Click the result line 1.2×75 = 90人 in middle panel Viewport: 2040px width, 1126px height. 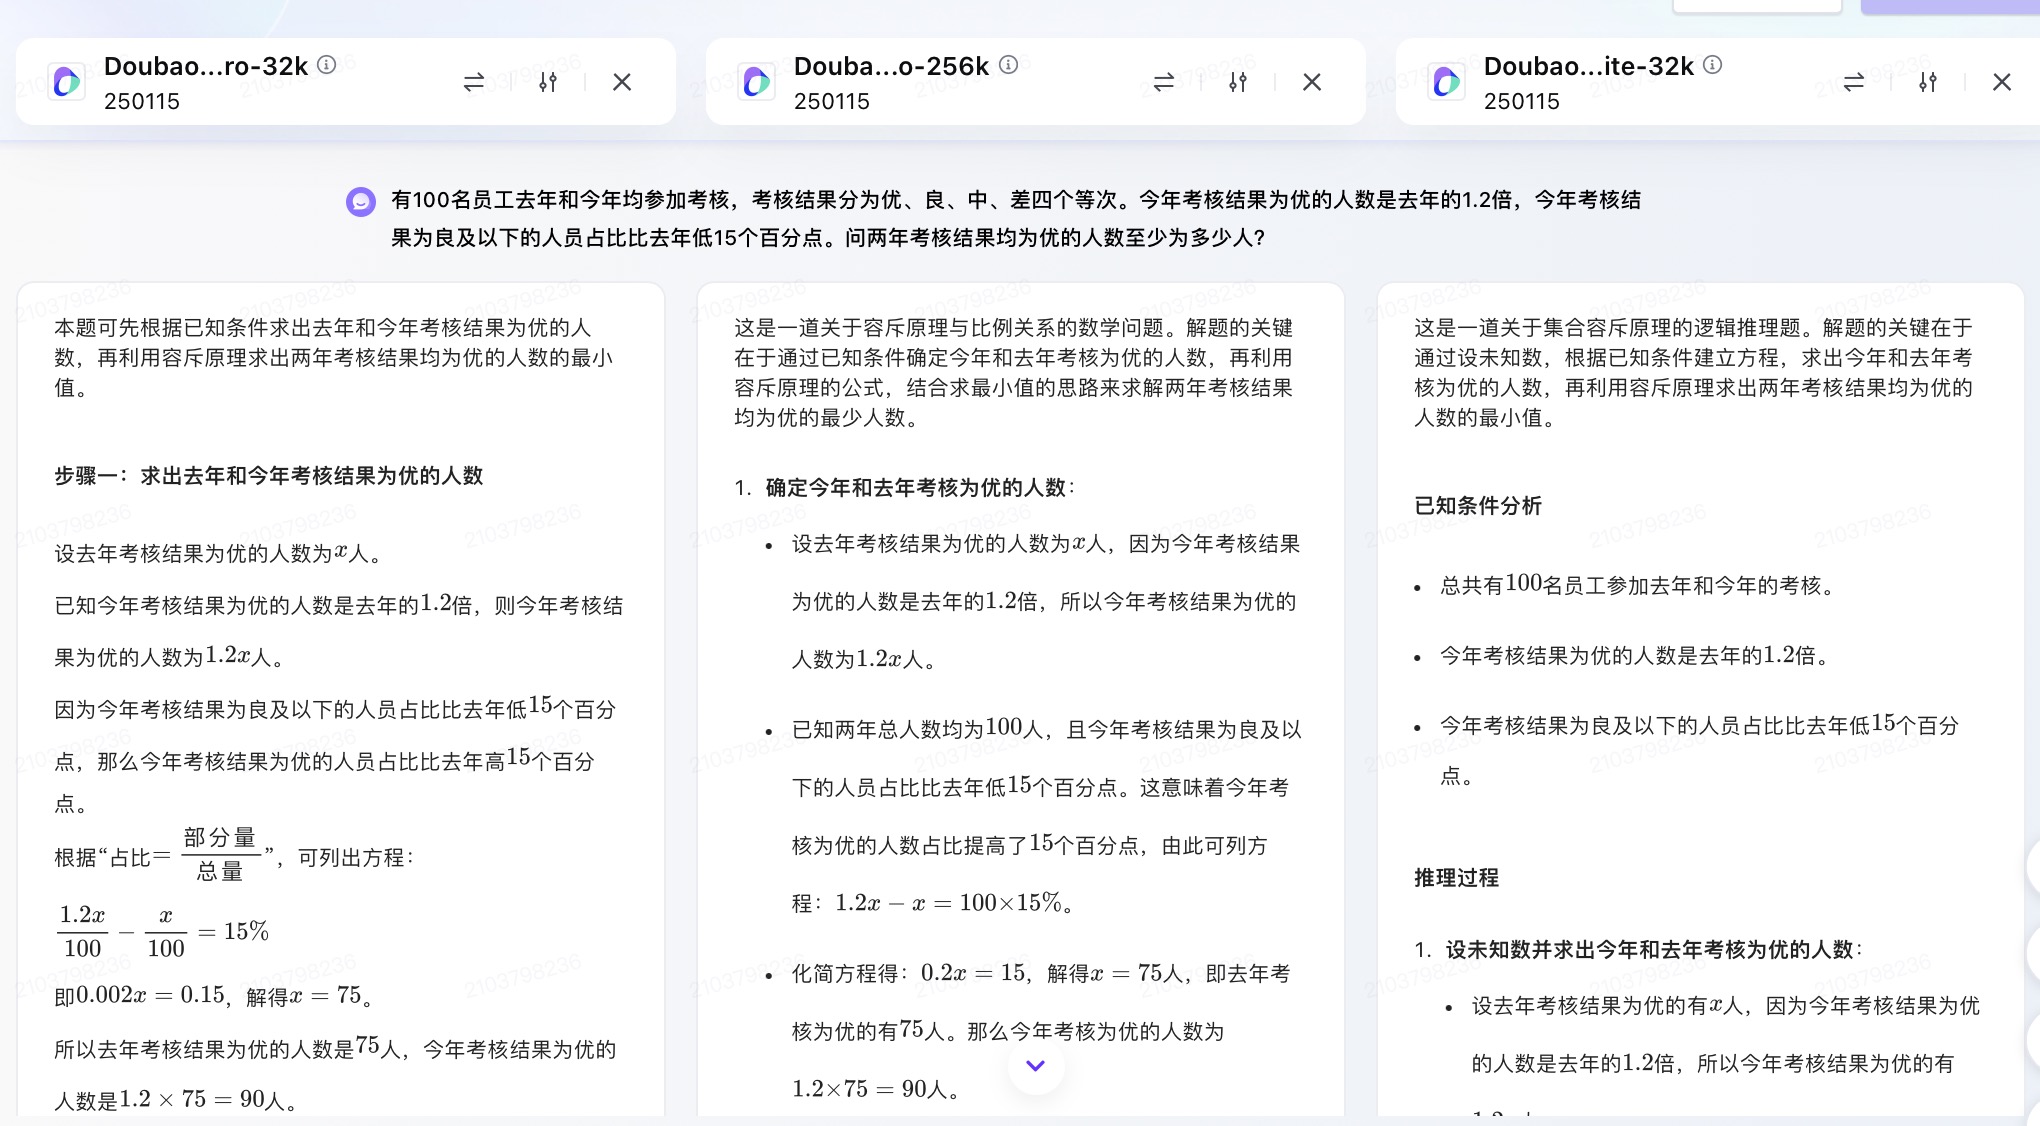click(876, 1089)
